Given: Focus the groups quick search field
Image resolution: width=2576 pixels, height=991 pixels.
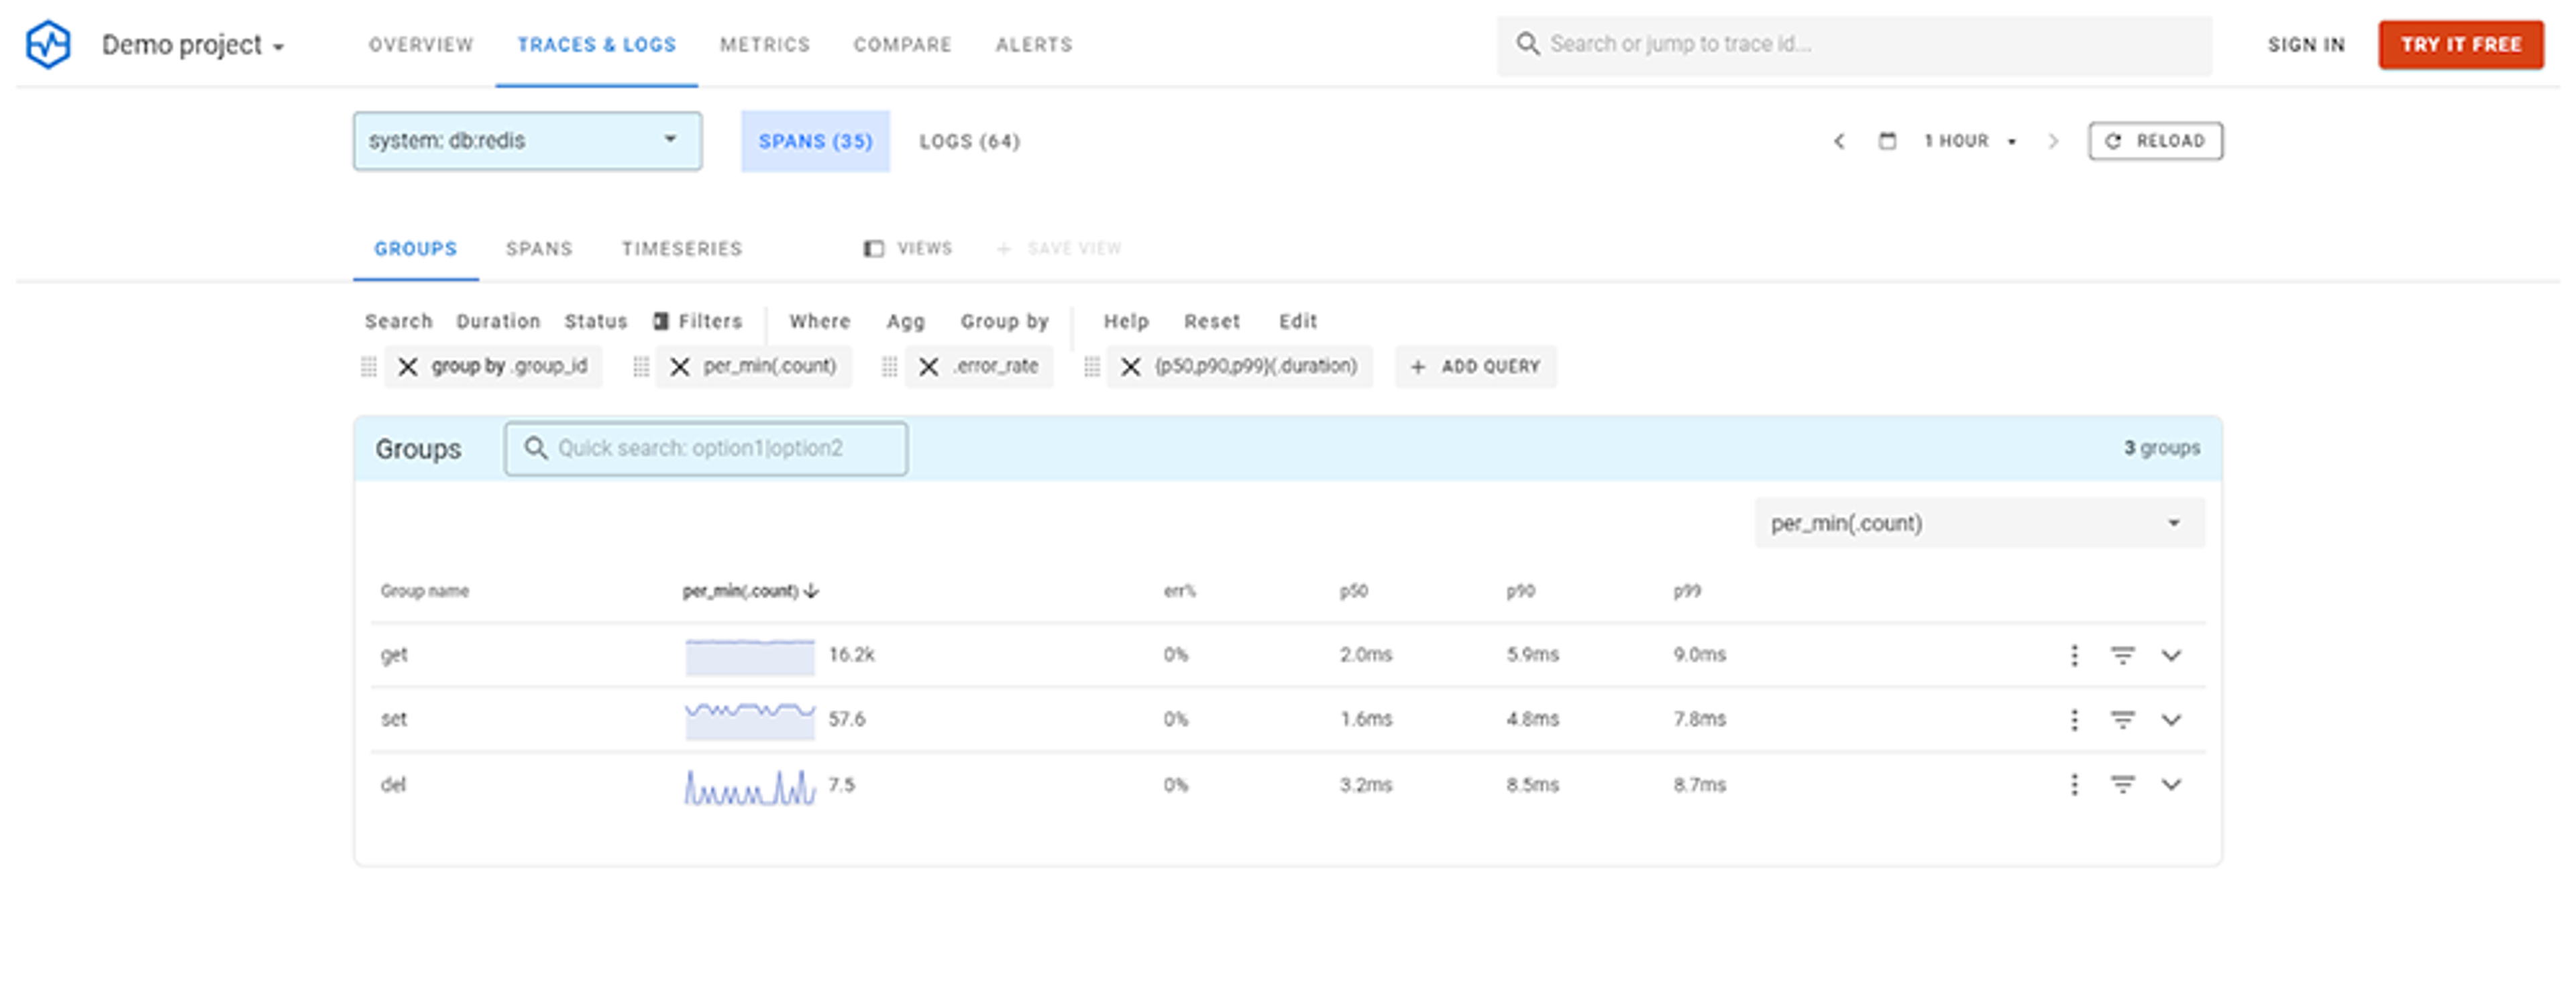Looking at the screenshot, I should point(706,448).
